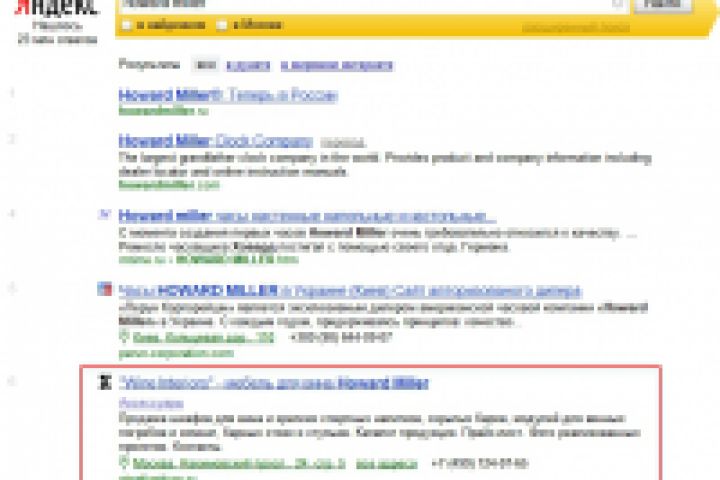Switch to the third results filter link
The width and height of the screenshot is (720, 480).
click(337, 66)
